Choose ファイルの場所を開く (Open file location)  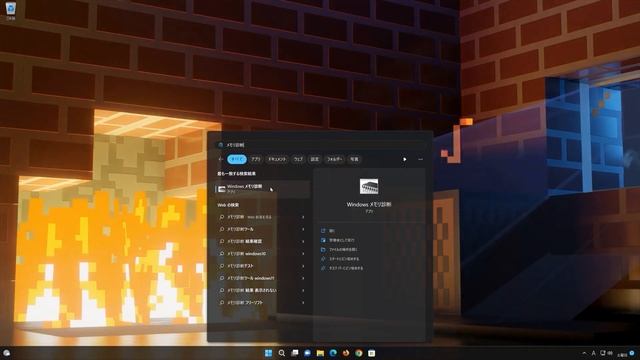(339, 249)
